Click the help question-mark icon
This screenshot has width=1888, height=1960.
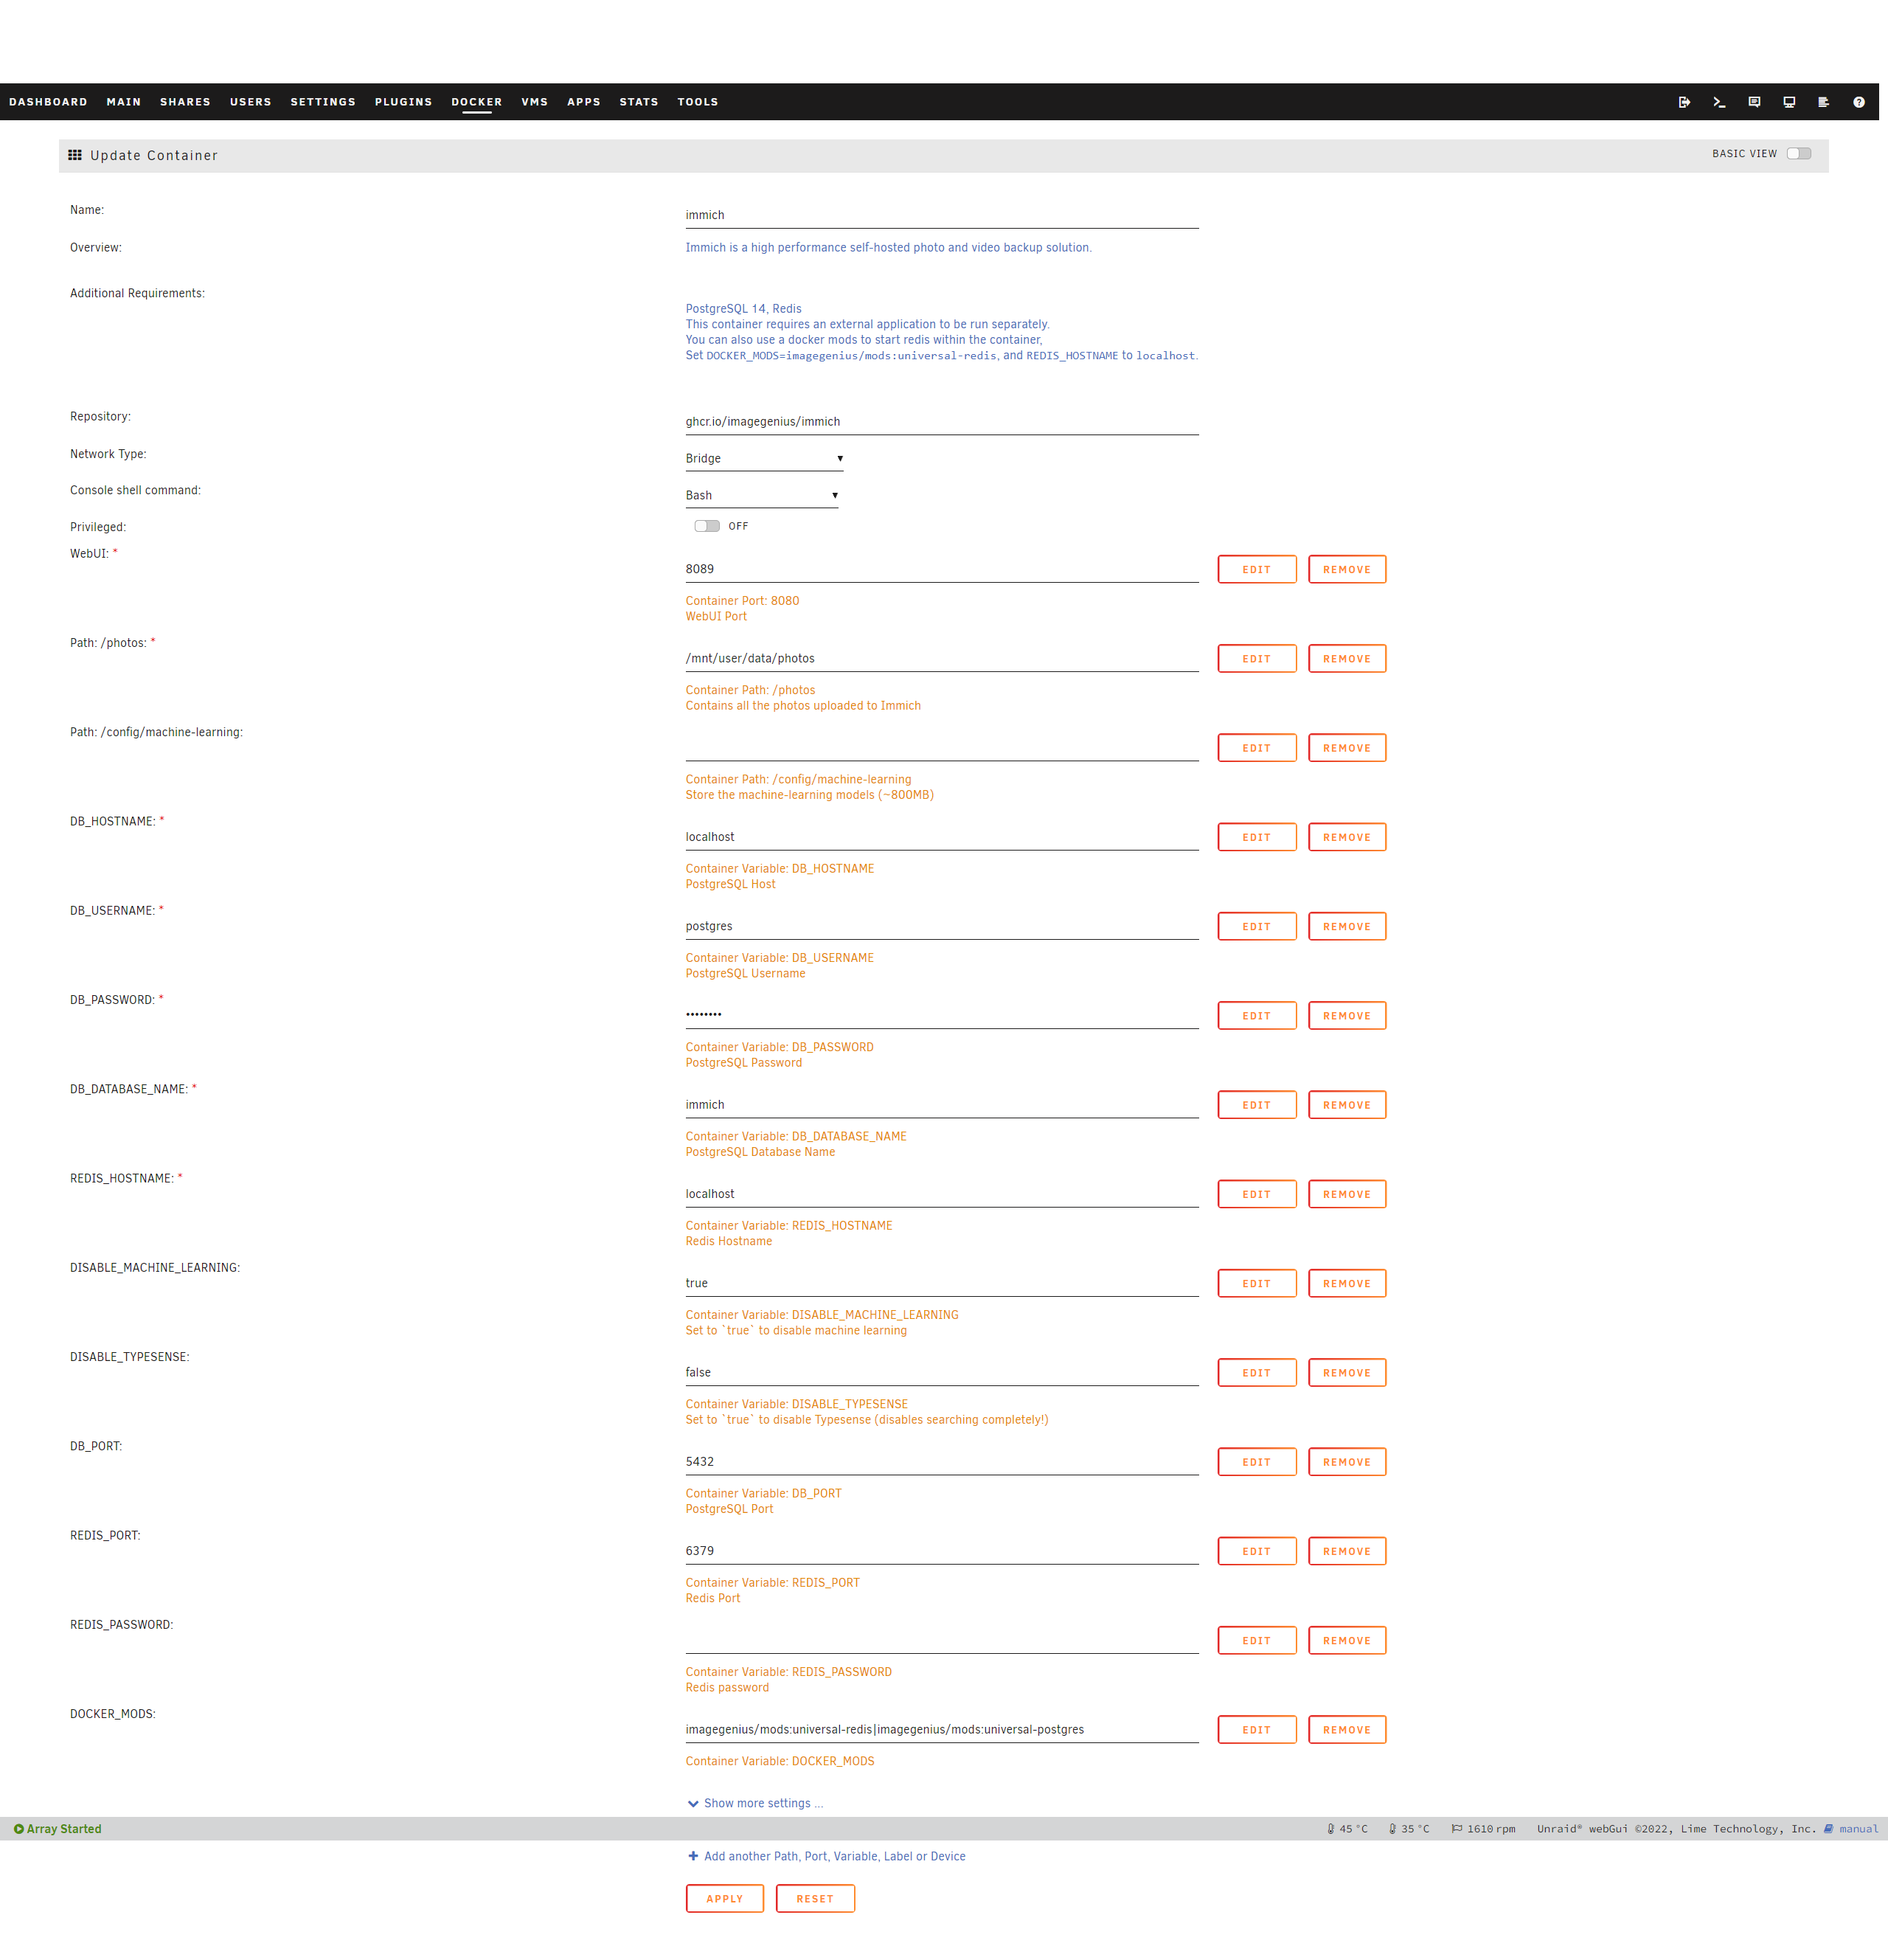[x=1858, y=102]
